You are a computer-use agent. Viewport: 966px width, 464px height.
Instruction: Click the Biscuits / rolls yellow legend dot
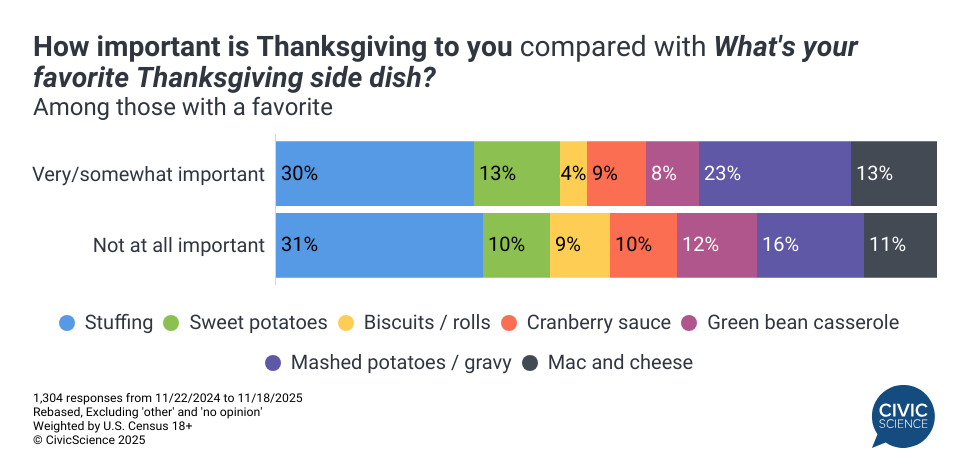coord(347,323)
